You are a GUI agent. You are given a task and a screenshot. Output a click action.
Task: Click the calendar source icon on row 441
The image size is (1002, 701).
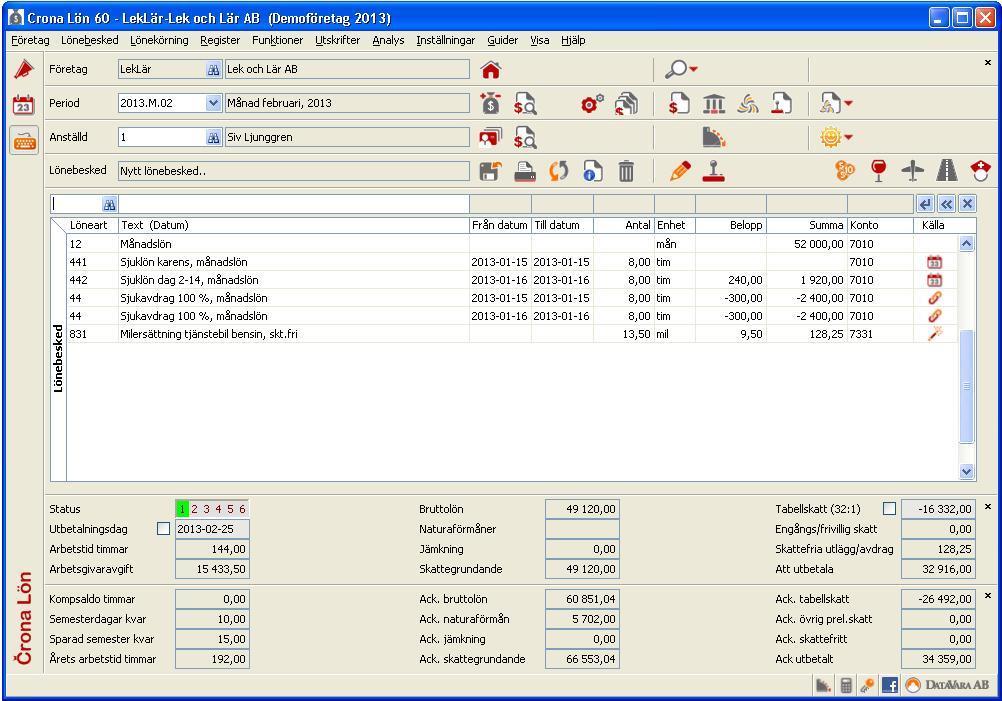(x=934, y=262)
